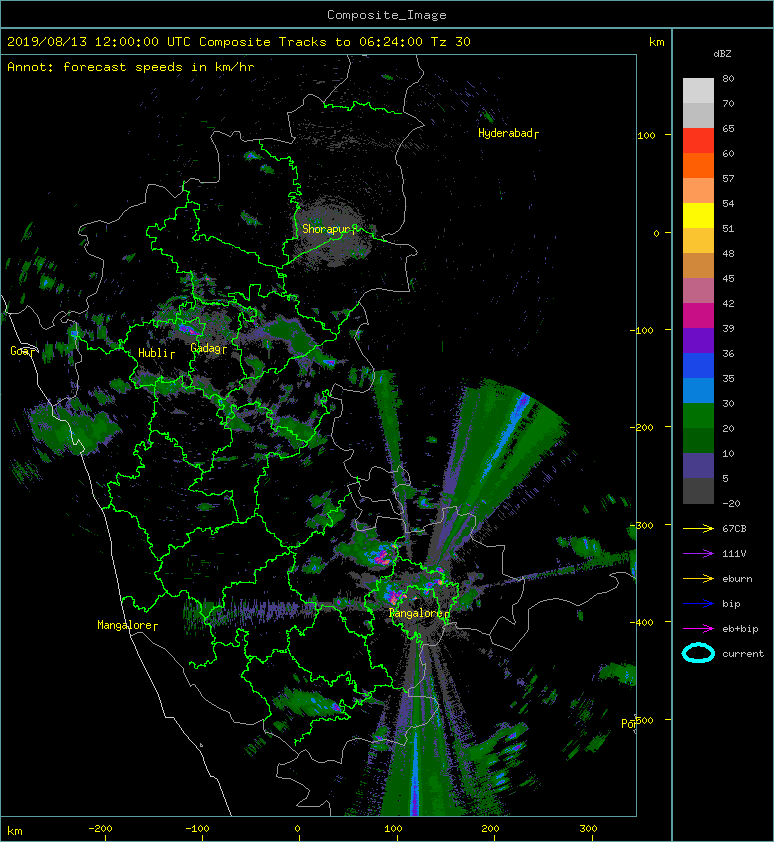
Task: Click the 300 tick label on bottom axis
Action: (588, 829)
